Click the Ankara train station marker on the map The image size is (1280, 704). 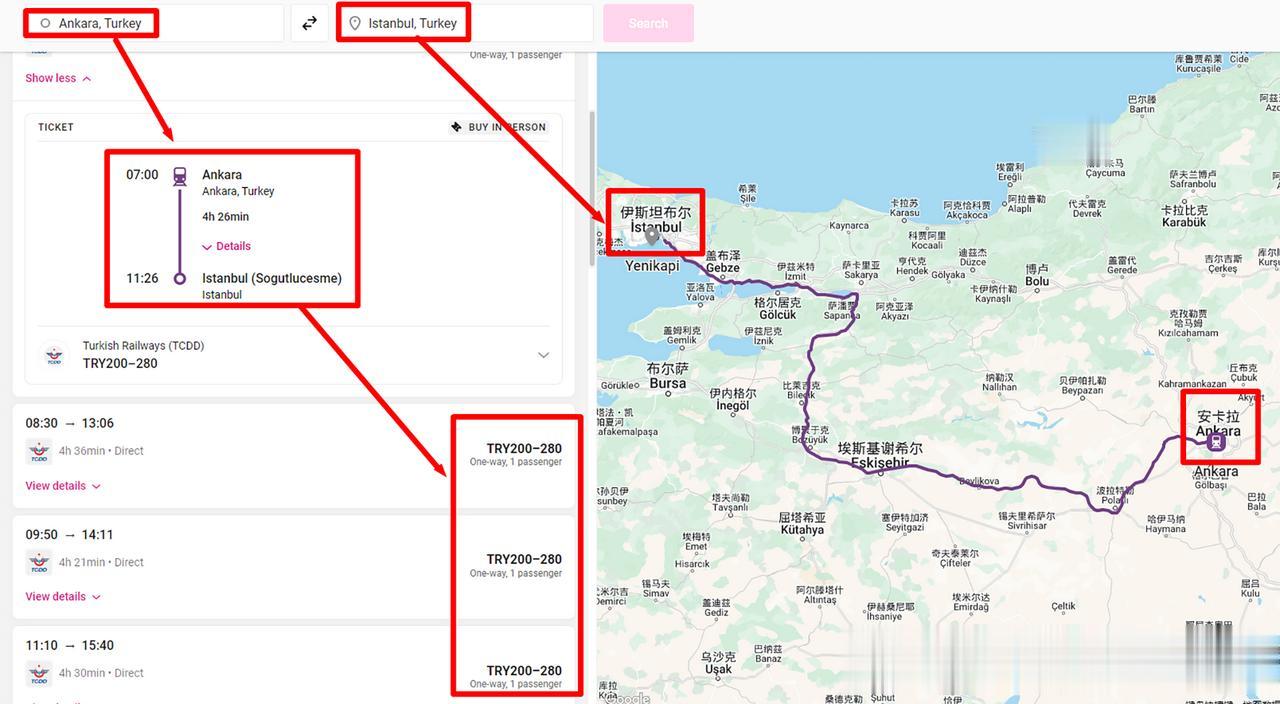click(1216, 441)
